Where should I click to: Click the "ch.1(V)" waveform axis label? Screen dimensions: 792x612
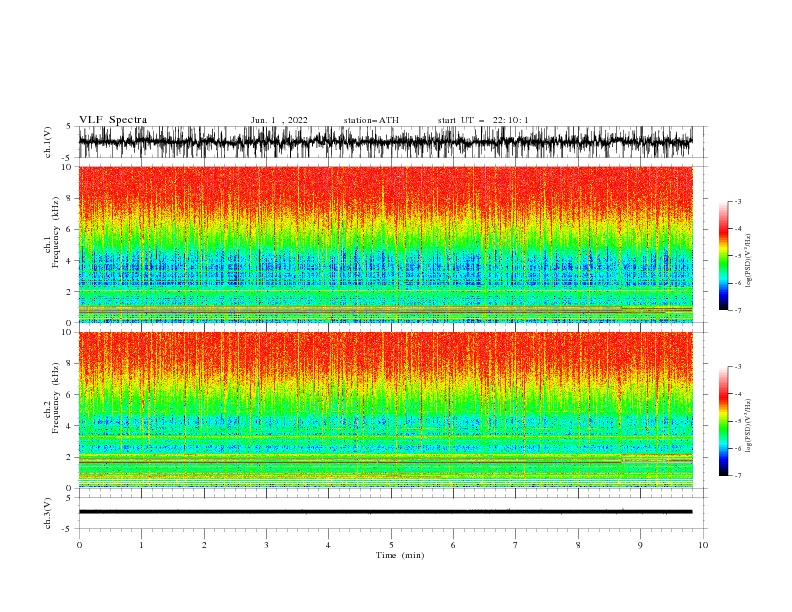point(48,142)
